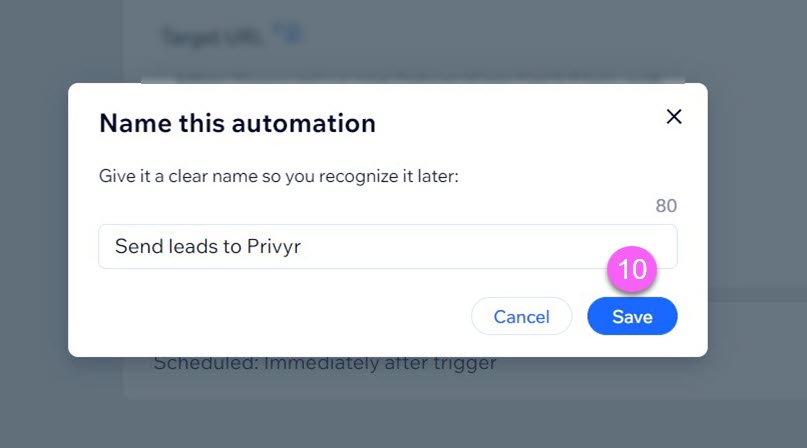Image resolution: width=807 pixels, height=448 pixels.
Task: Click the 80 character counter
Action: pyautogui.click(x=666, y=206)
